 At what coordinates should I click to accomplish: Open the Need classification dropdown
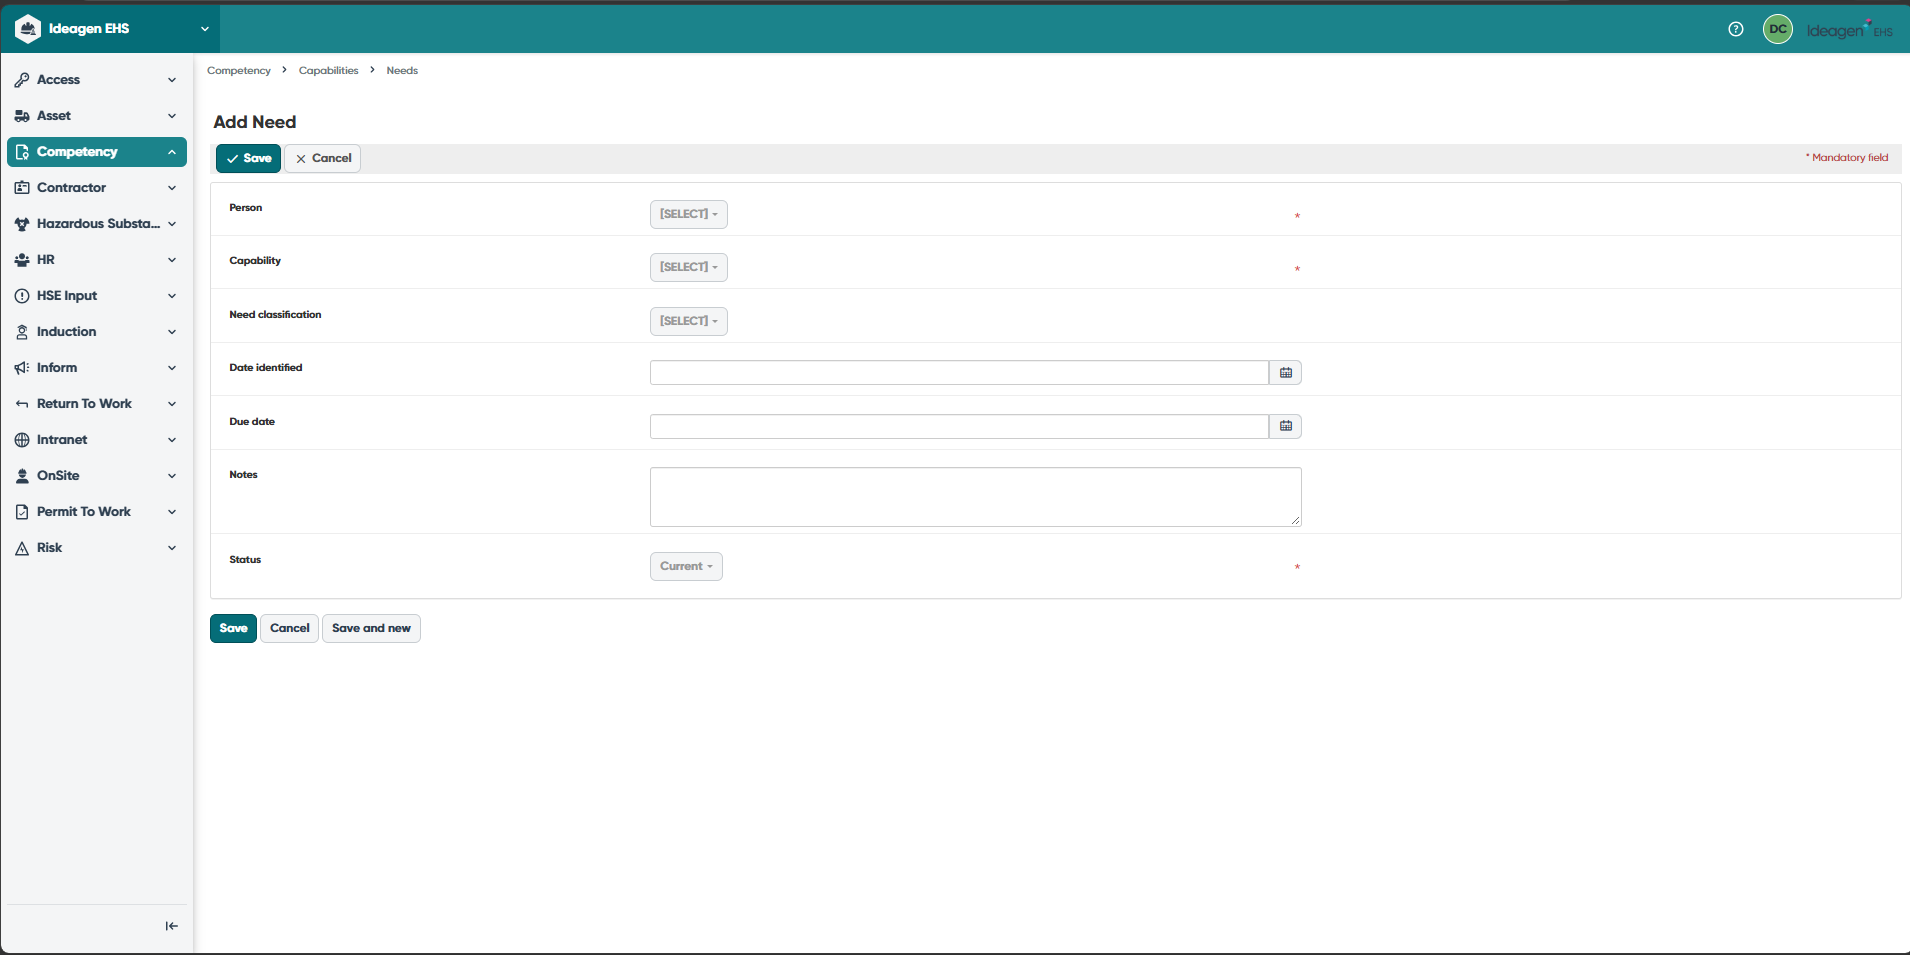click(689, 321)
